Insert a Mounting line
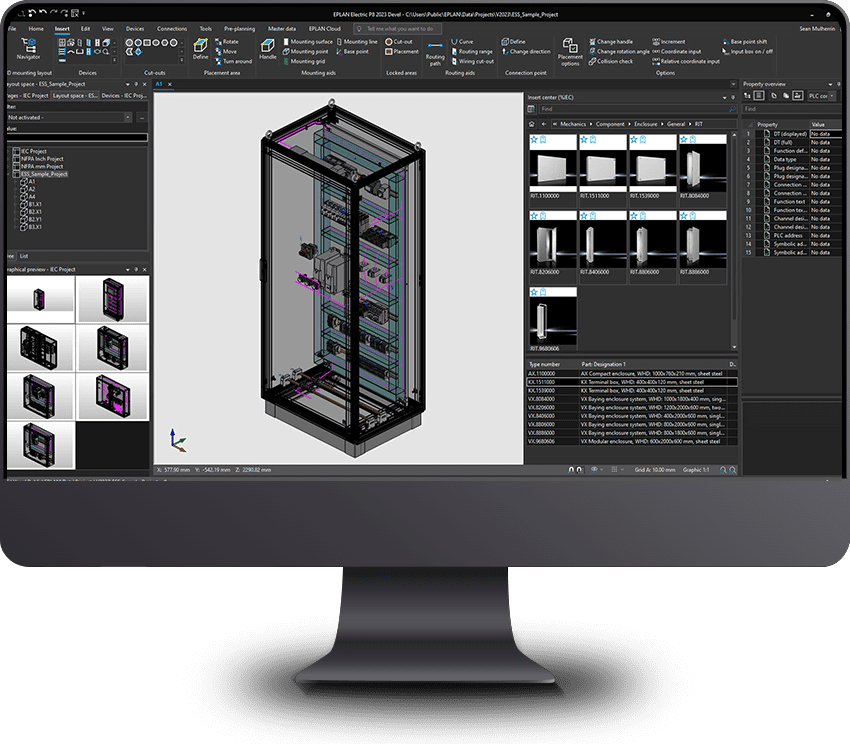Screen dimensions: 850x744 357,42
